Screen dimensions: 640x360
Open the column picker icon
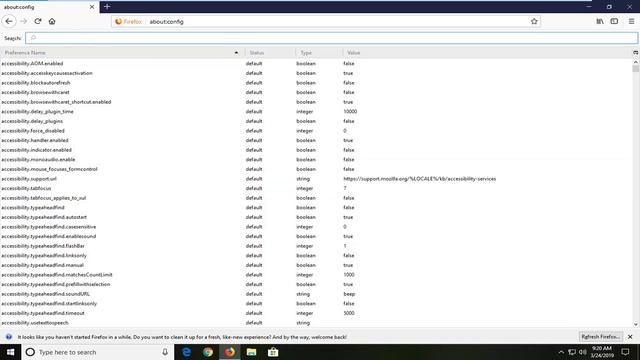636,53
